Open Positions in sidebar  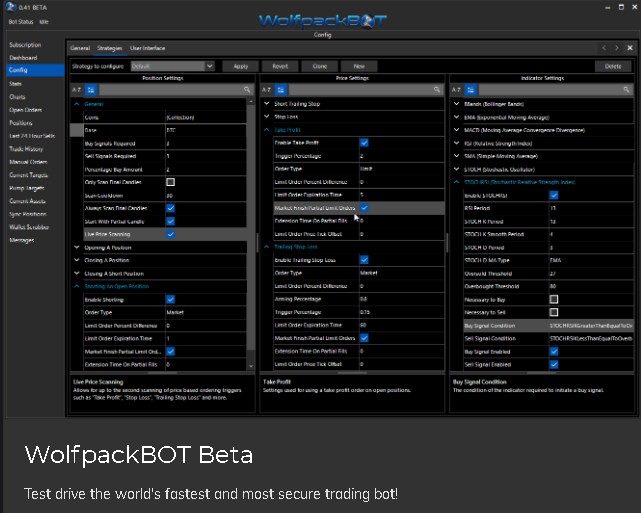[21, 123]
